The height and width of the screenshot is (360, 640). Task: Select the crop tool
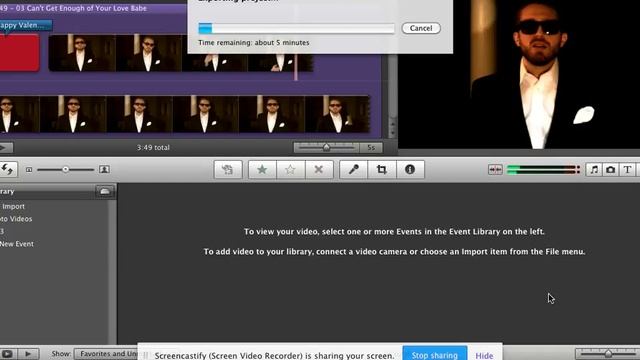pos(382,169)
